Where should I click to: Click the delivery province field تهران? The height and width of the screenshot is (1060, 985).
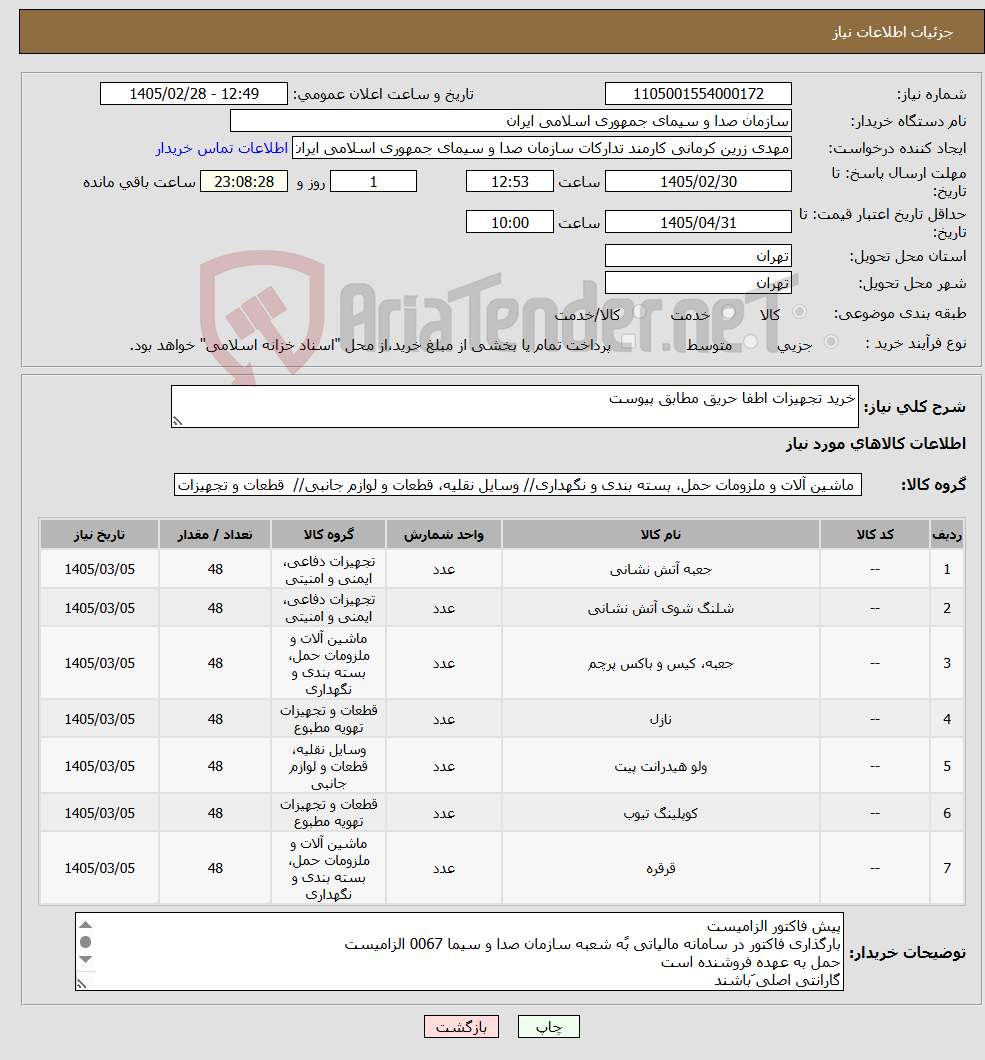[698, 256]
